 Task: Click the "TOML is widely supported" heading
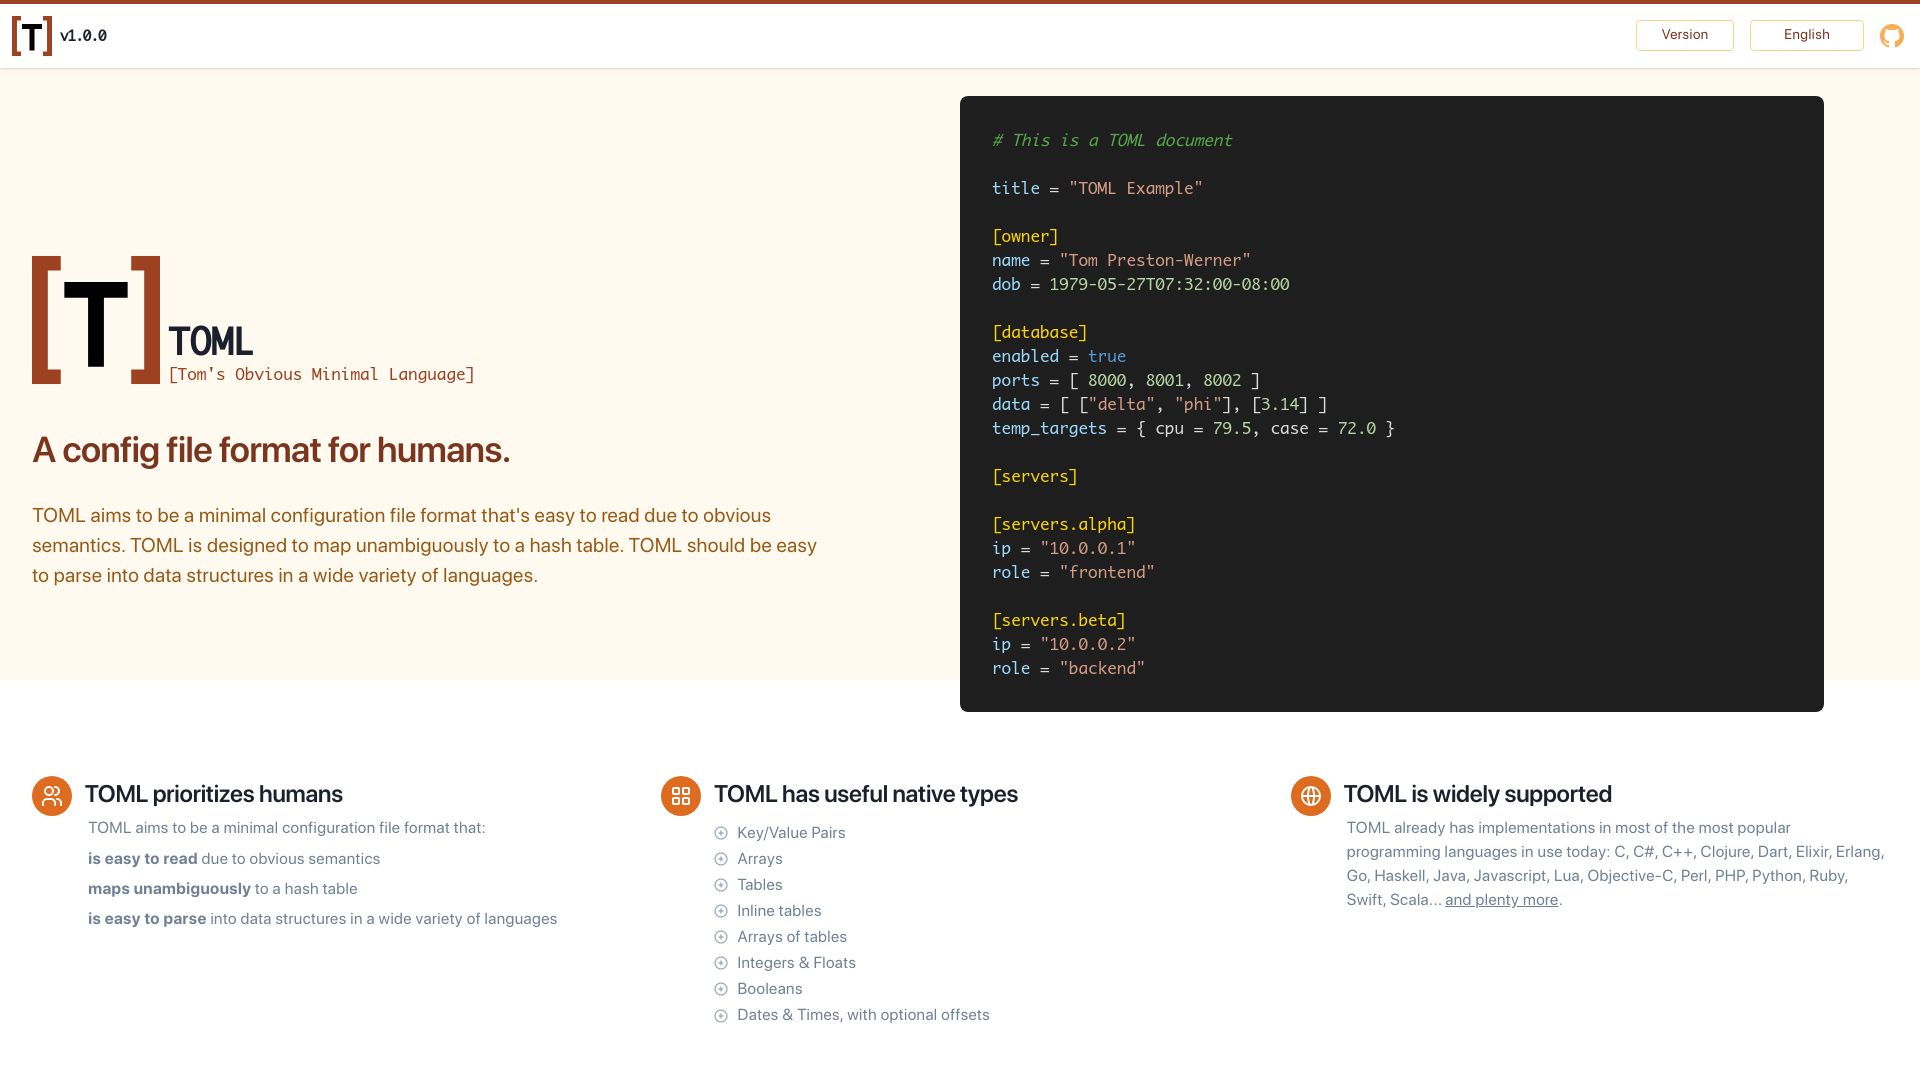pyautogui.click(x=1477, y=794)
